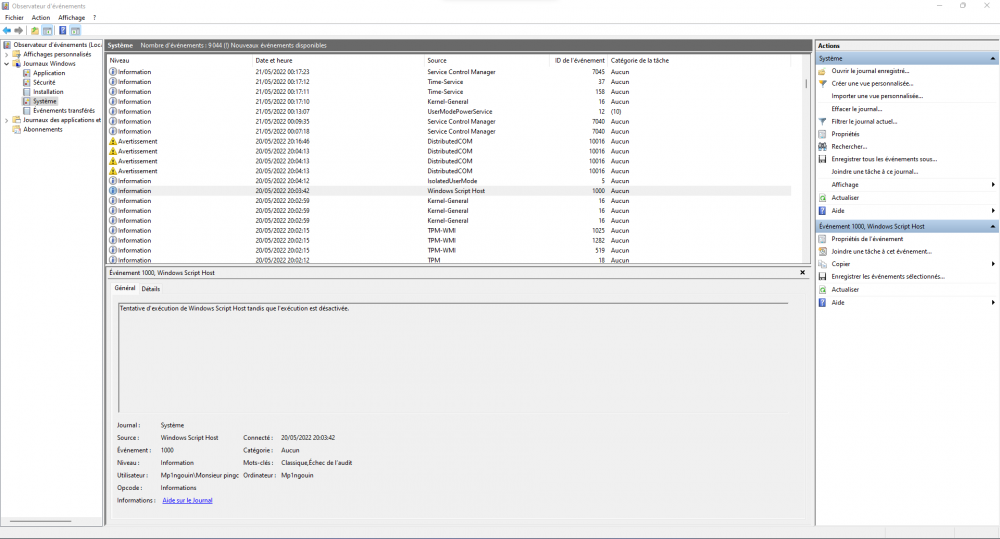
Task: Select 'Créer une vue personnalisée...' funnel action
Action: pyautogui.click(x=872, y=84)
